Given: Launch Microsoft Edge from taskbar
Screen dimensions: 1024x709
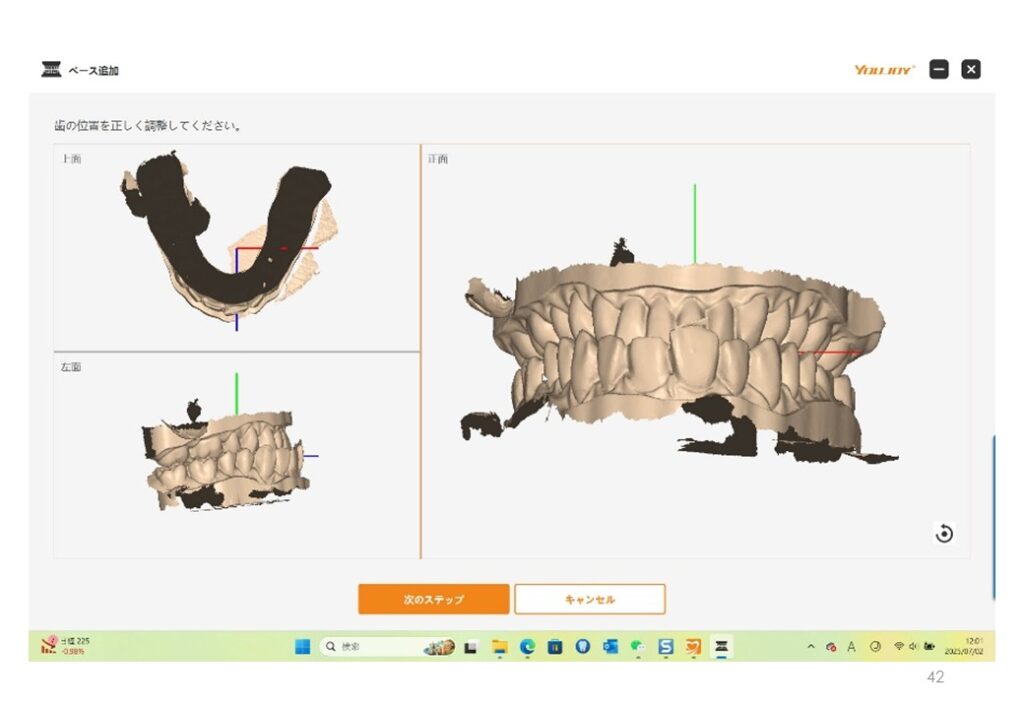Looking at the screenshot, I should click(x=527, y=647).
